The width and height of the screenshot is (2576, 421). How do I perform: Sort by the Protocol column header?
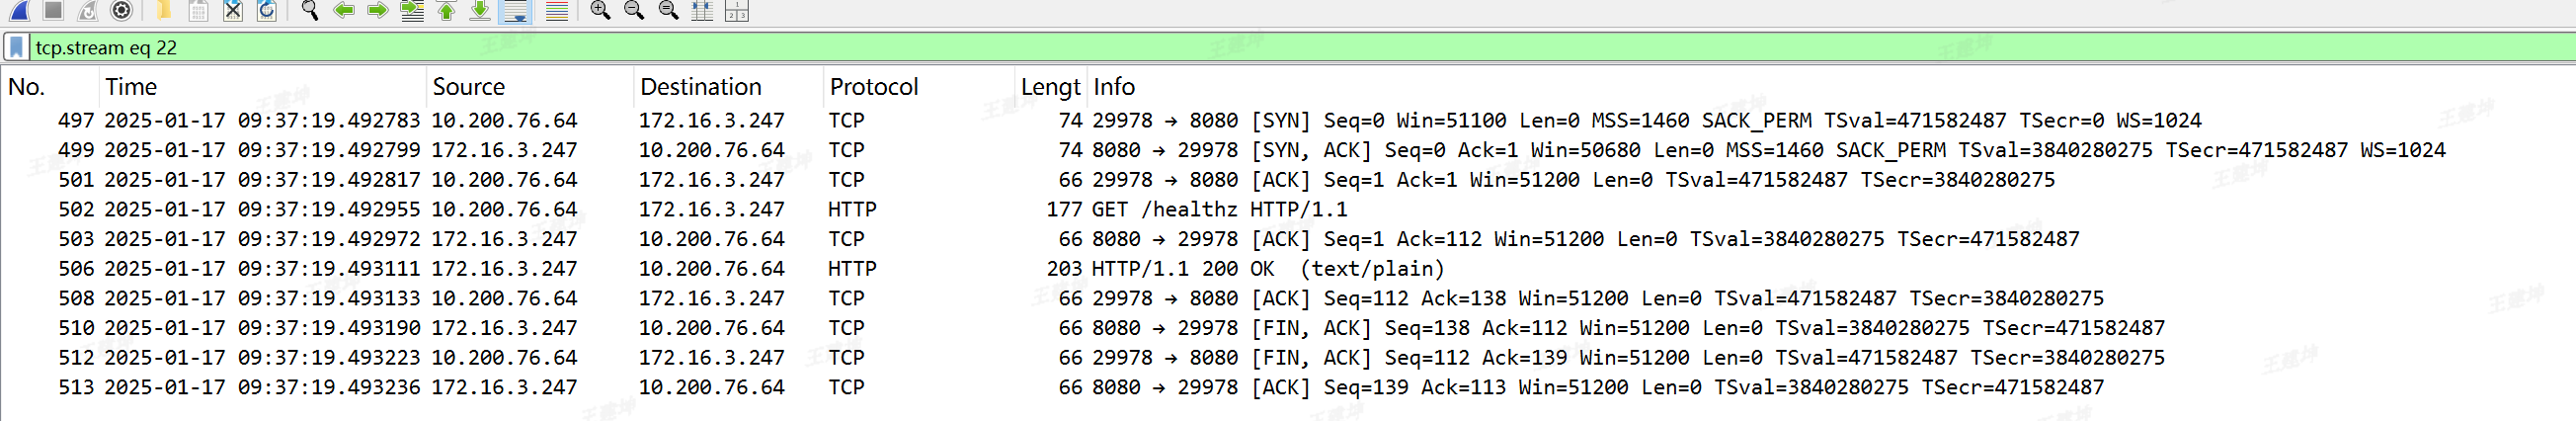pos(873,87)
